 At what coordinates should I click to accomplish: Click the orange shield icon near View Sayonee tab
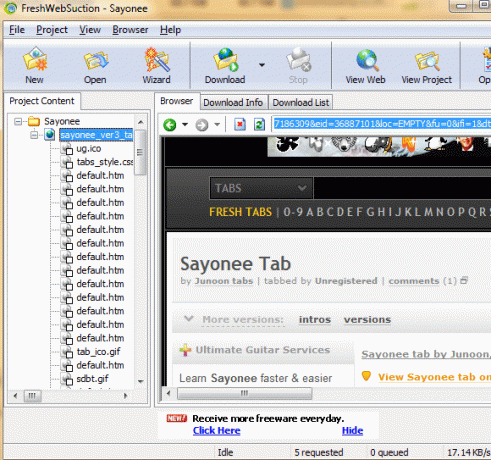[x=366, y=376]
